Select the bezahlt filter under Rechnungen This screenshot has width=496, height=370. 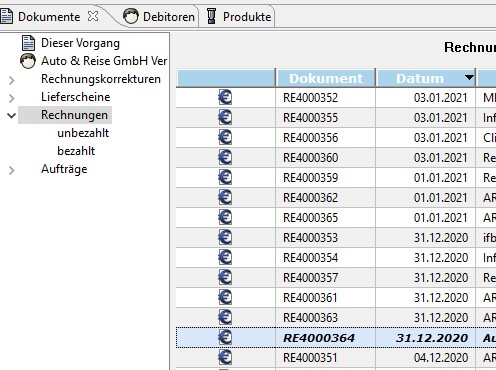76,151
